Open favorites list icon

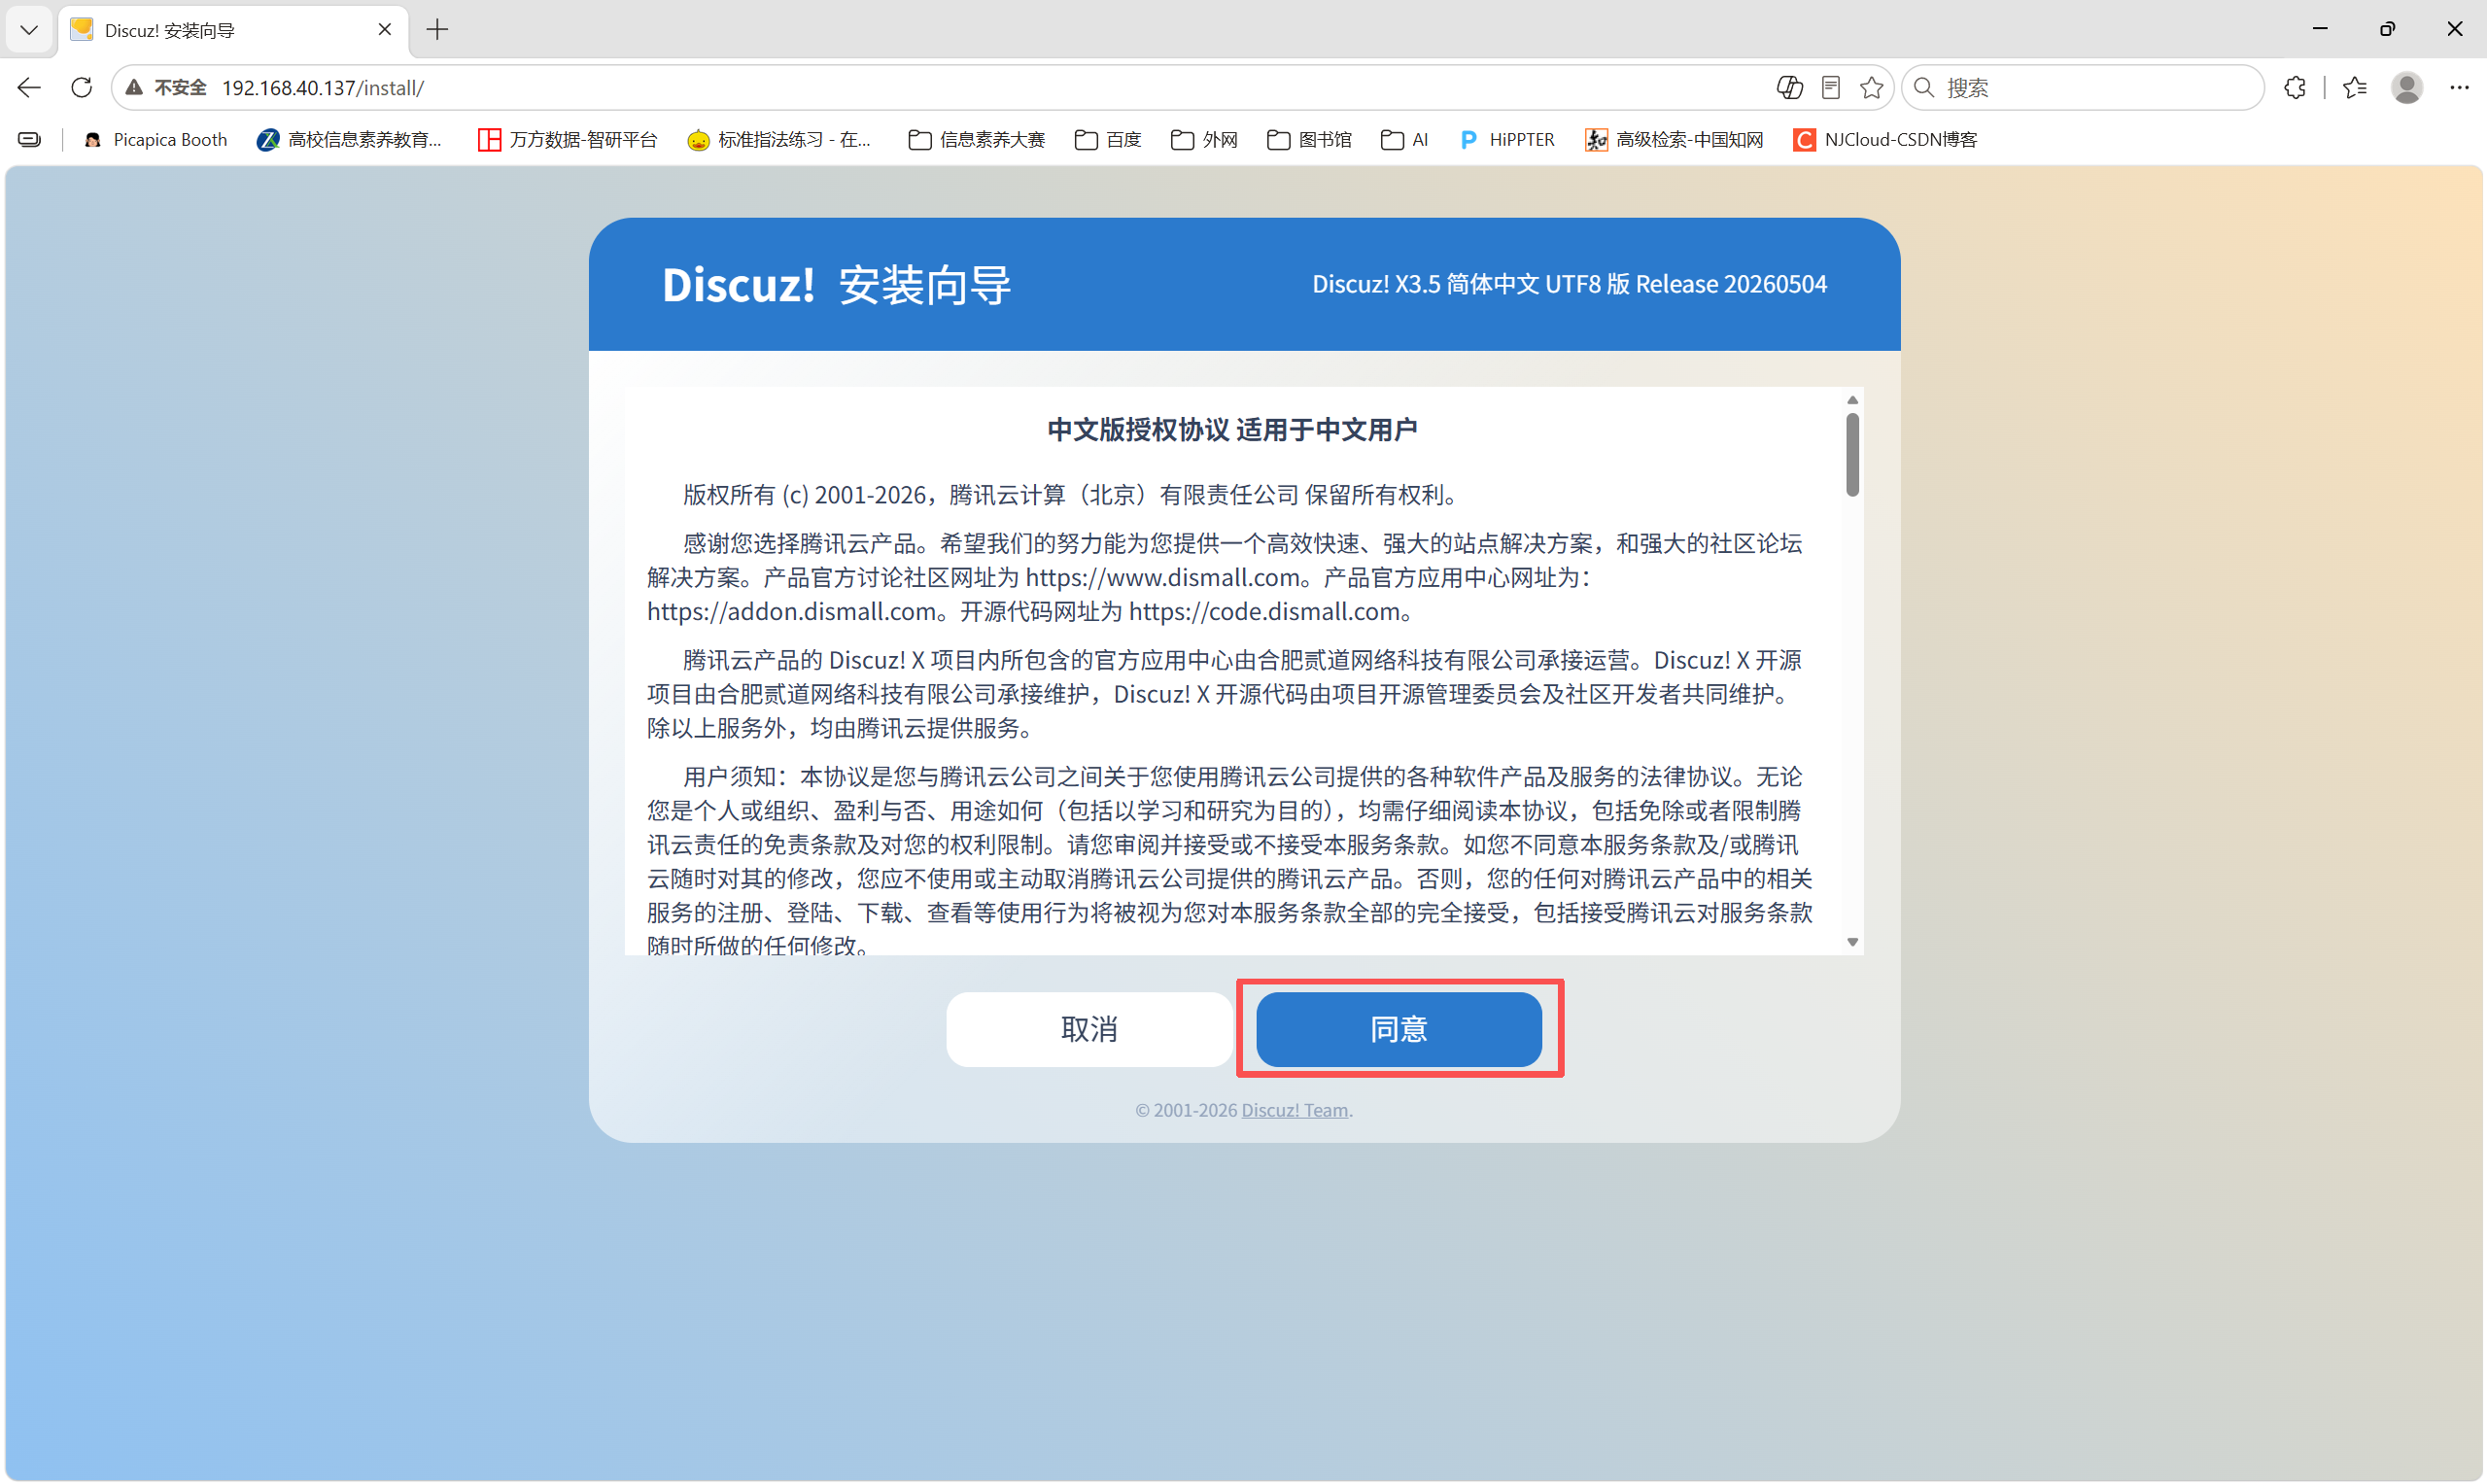pos(2355,88)
